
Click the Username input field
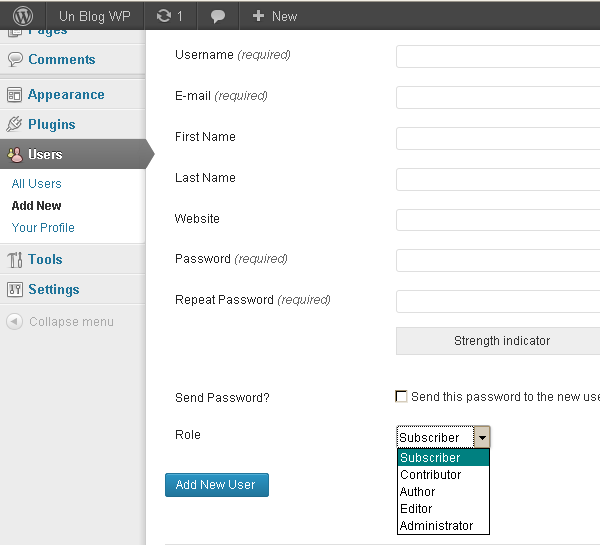pos(497,56)
